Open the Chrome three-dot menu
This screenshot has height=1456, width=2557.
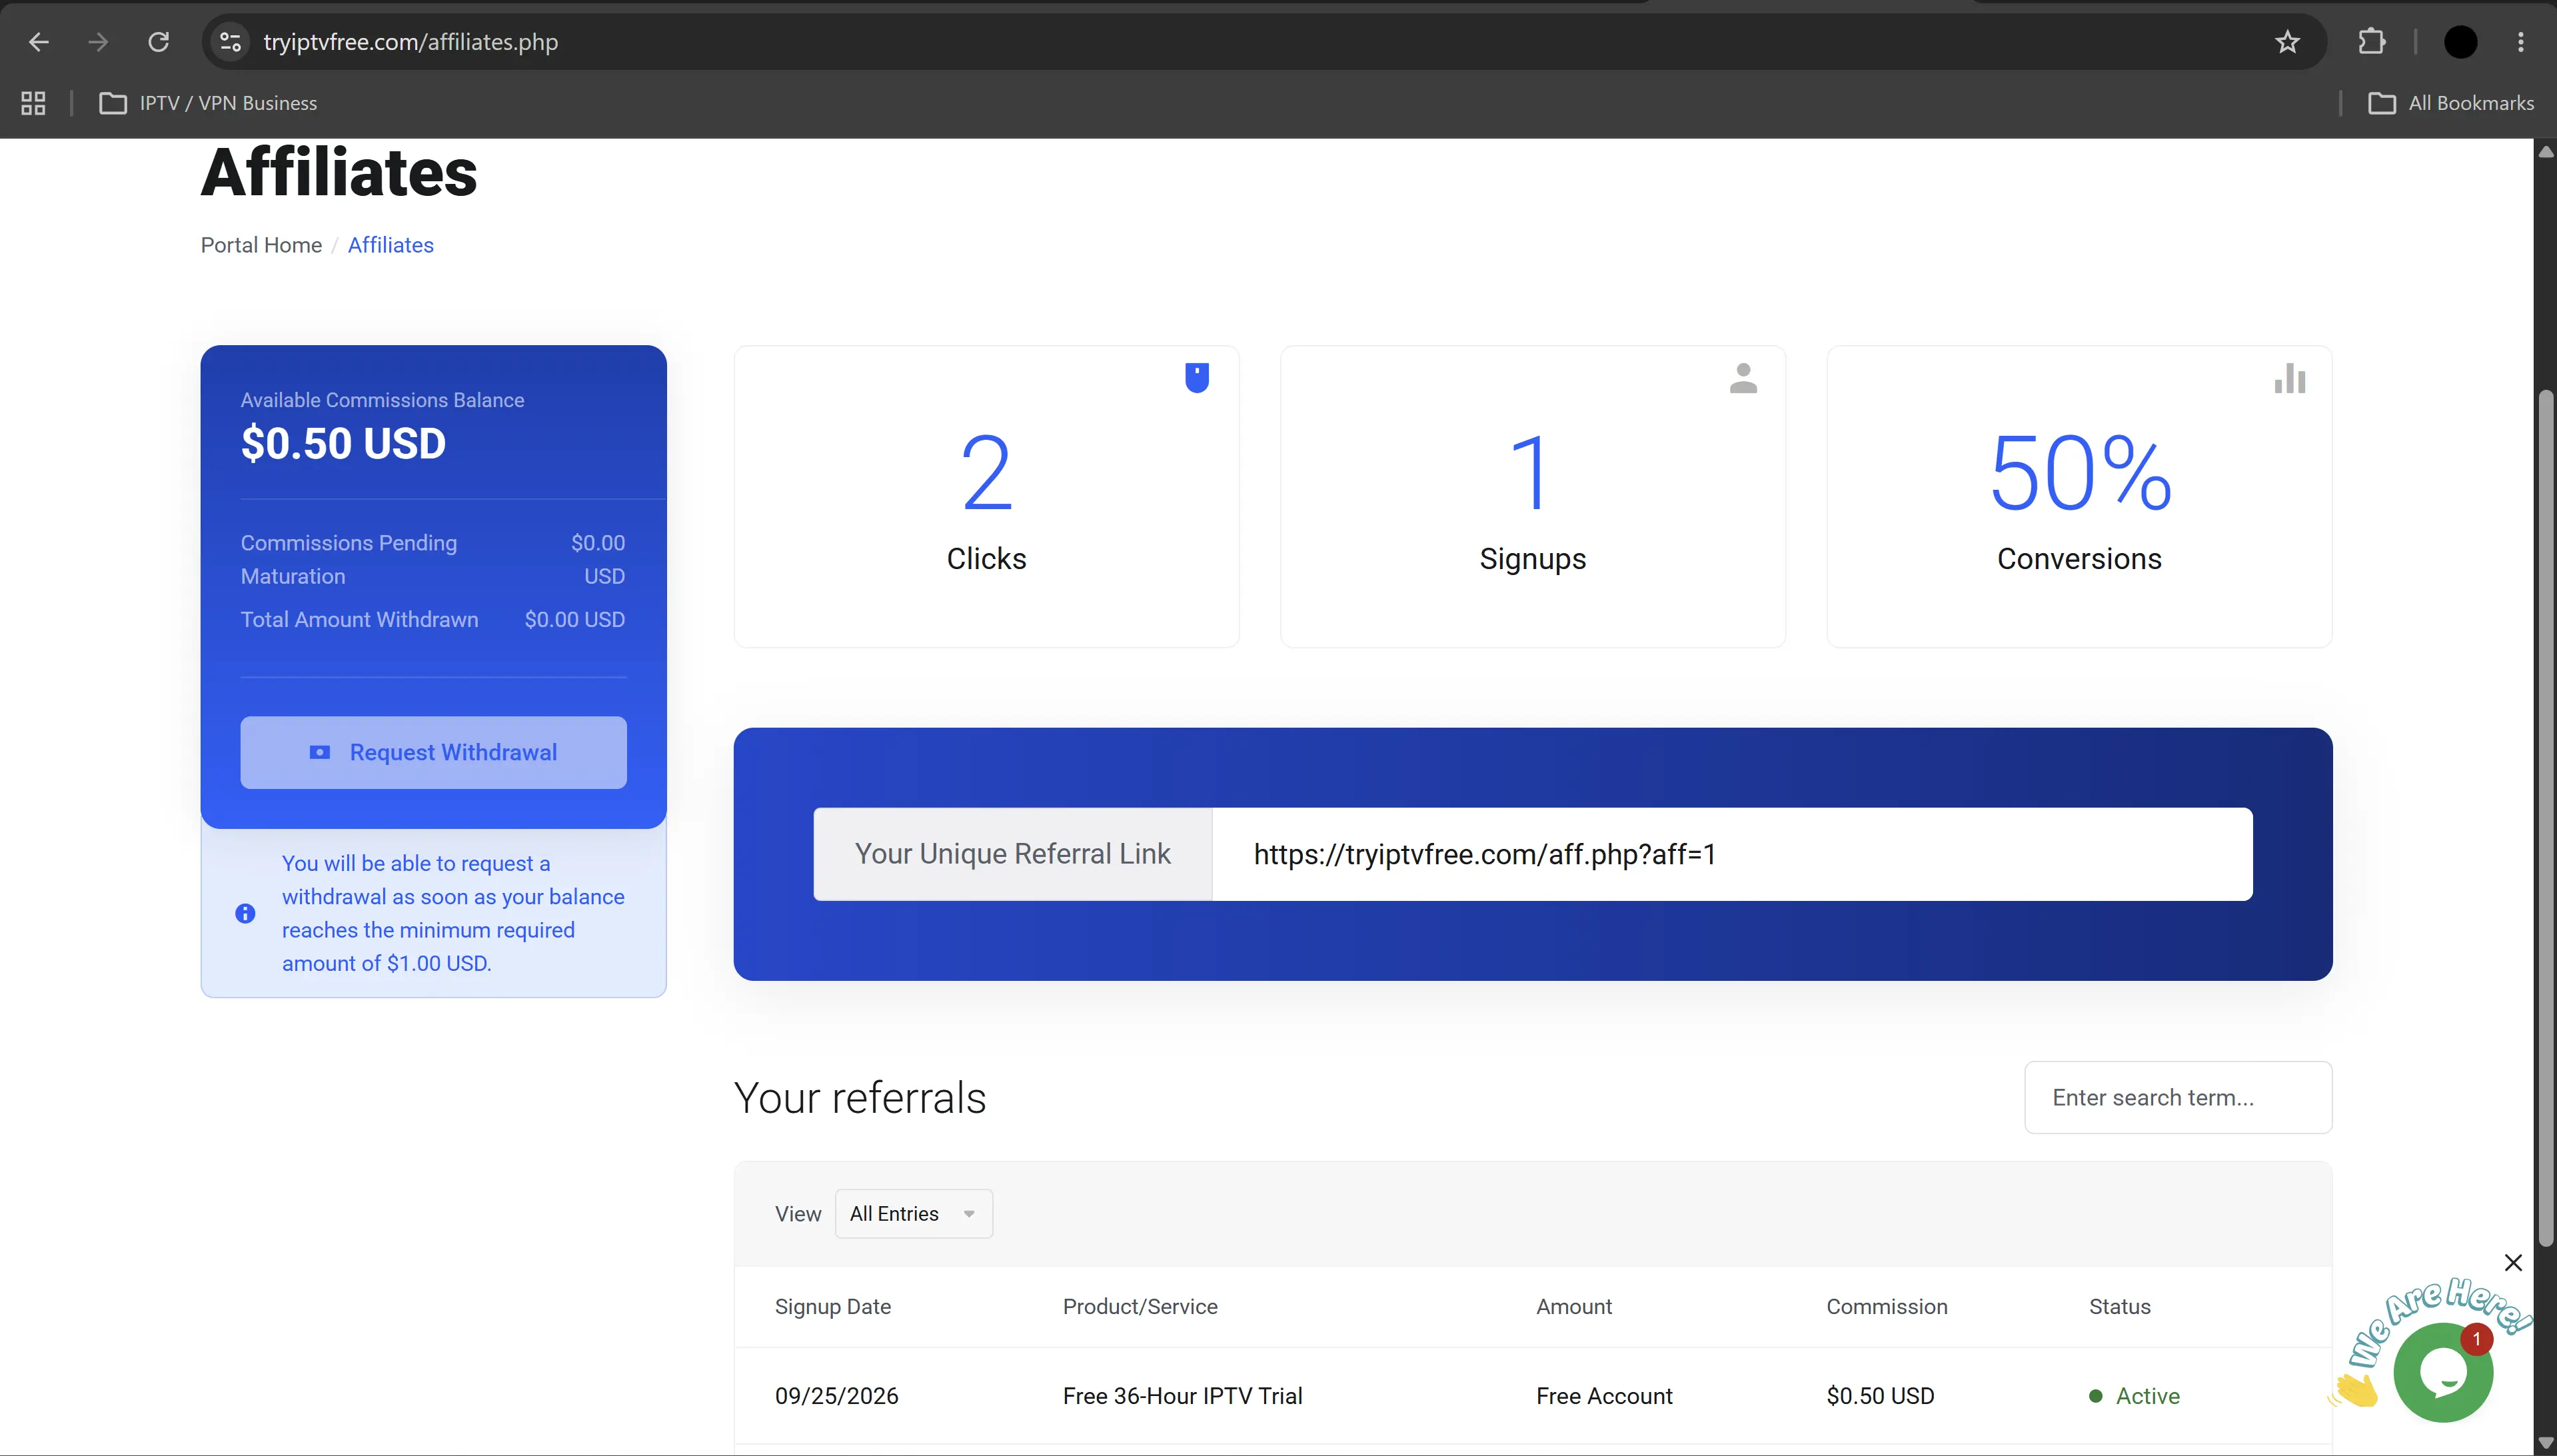2521,42
